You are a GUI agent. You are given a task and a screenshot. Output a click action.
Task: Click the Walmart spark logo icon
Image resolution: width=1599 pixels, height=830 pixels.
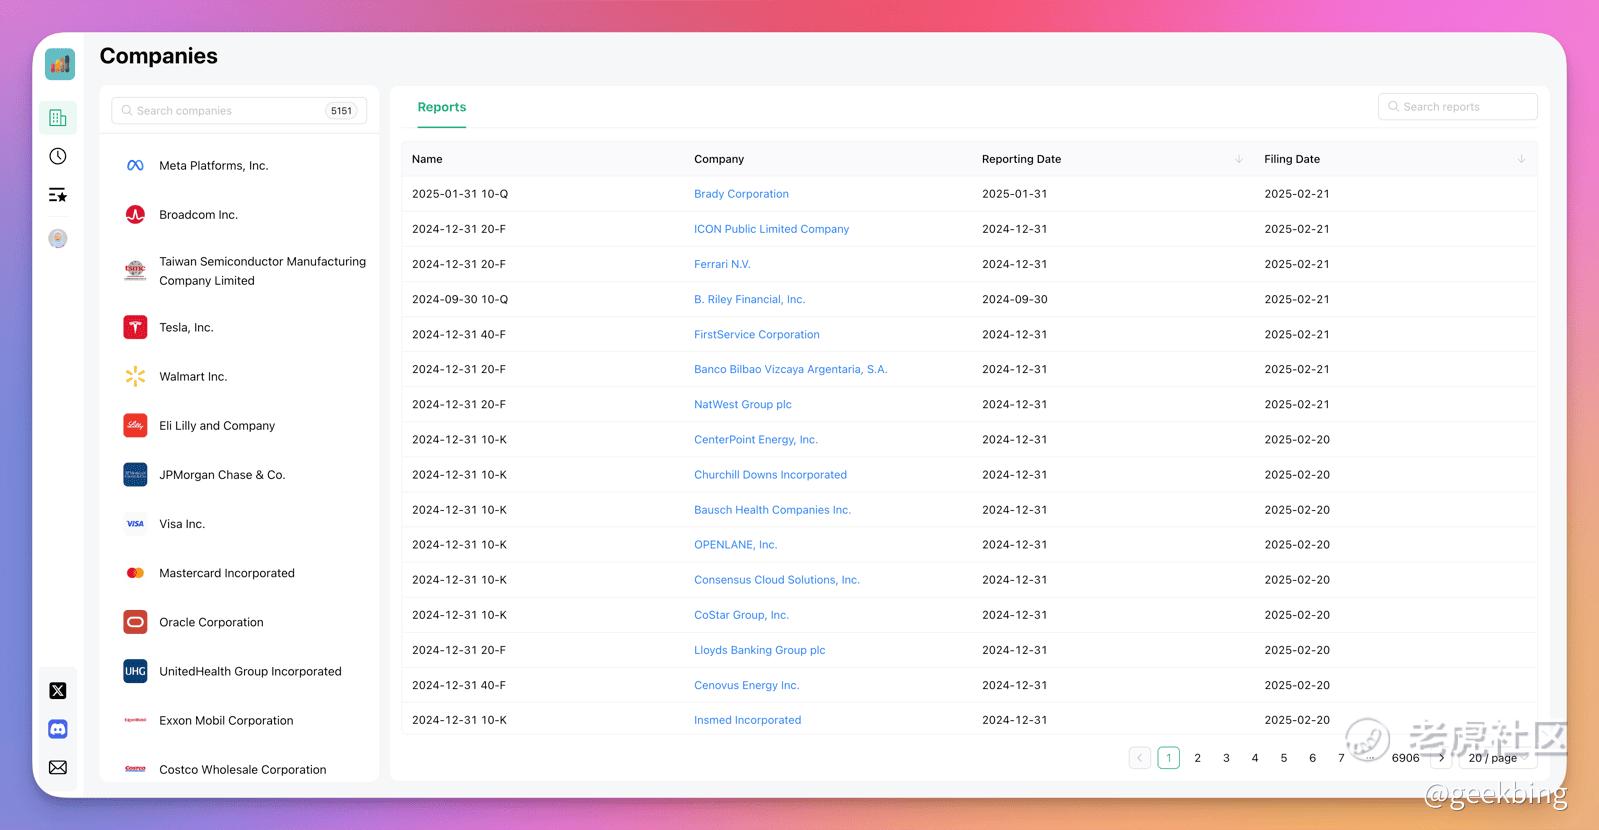coord(135,376)
